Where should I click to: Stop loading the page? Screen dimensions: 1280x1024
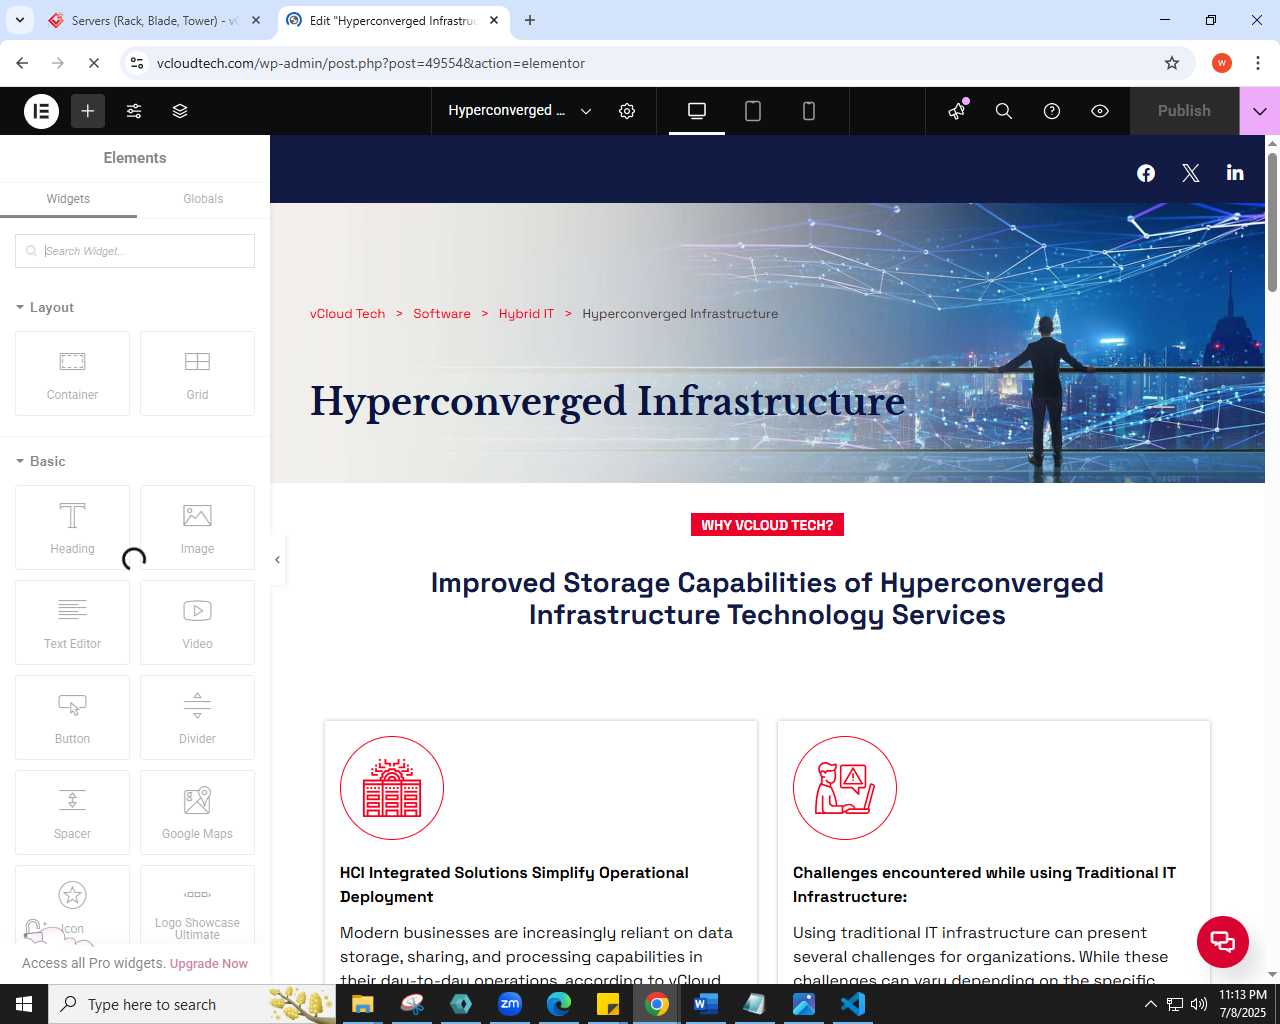point(94,63)
